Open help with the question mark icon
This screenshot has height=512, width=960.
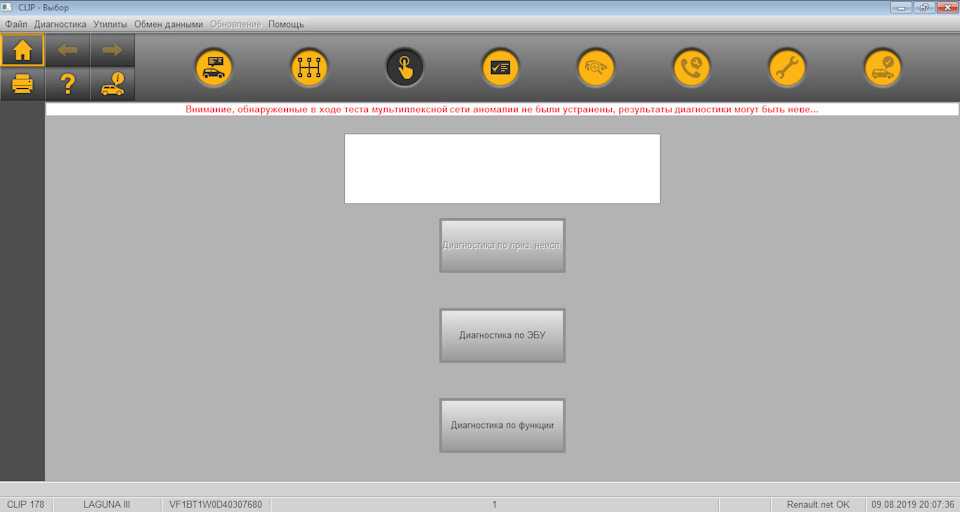(67, 84)
